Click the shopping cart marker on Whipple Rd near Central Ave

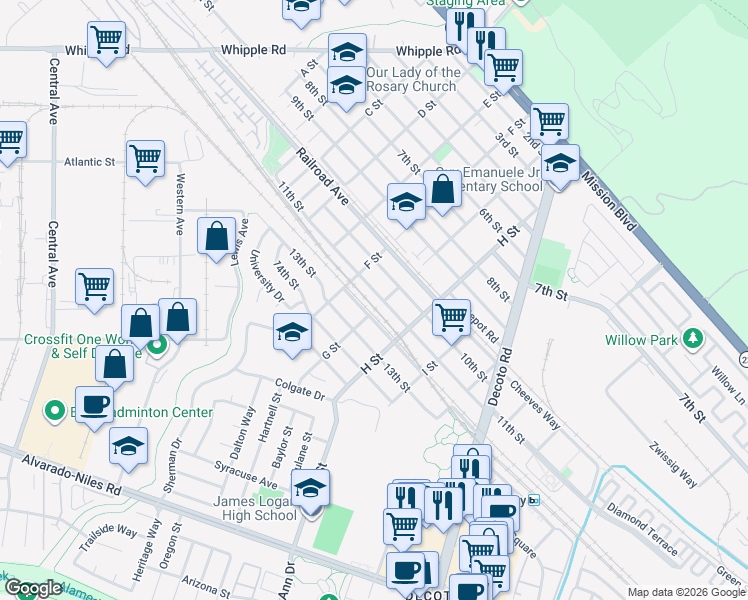[107, 40]
